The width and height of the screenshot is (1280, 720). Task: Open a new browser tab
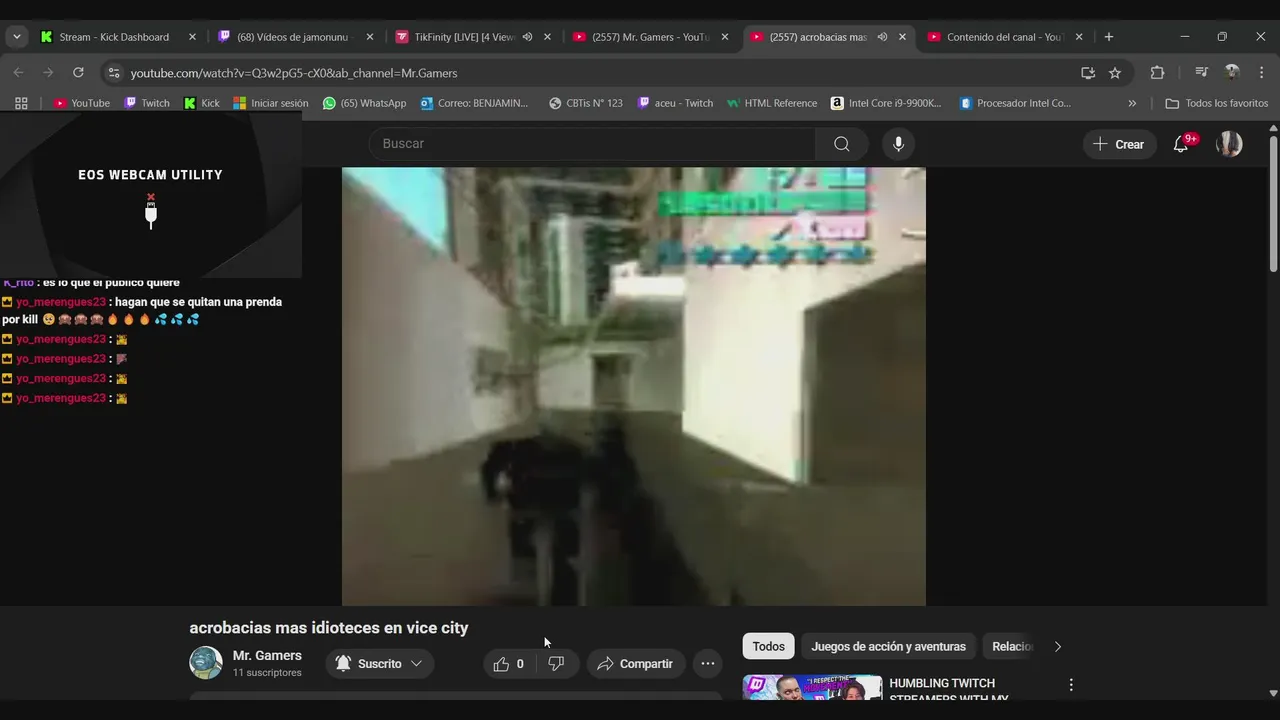(x=1108, y=37)
